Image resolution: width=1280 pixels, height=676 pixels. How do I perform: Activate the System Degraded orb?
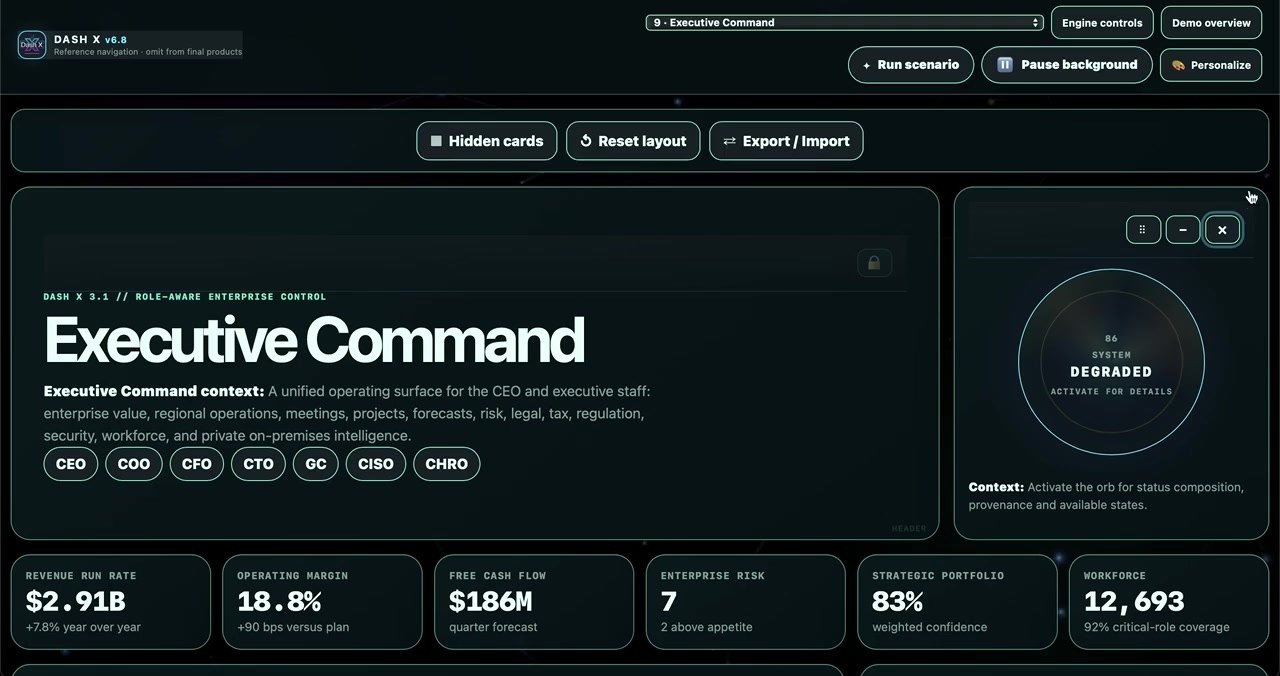[1111, 362]
